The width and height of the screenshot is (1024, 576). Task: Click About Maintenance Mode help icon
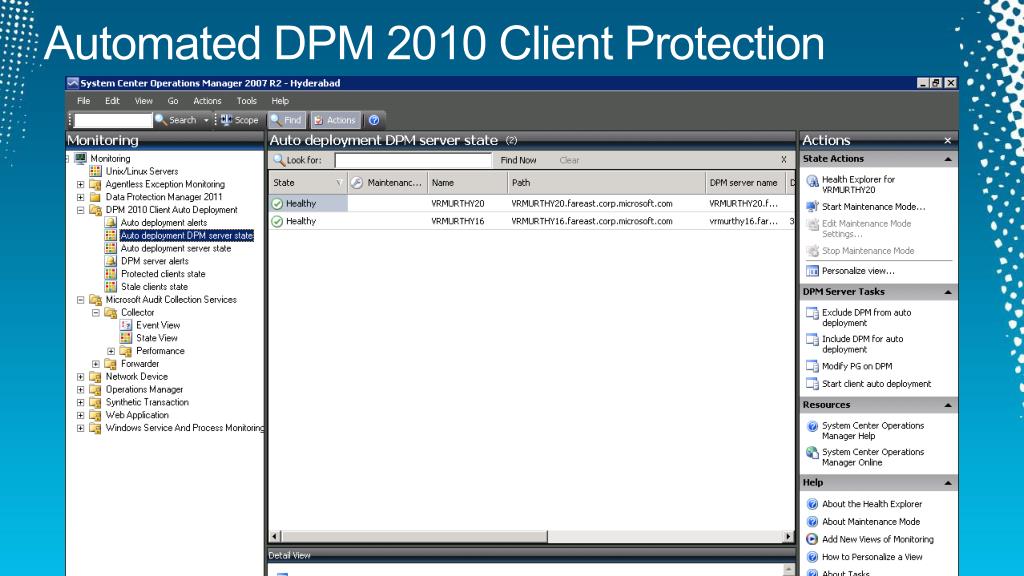pyautogui.click(x=812, y=522)
